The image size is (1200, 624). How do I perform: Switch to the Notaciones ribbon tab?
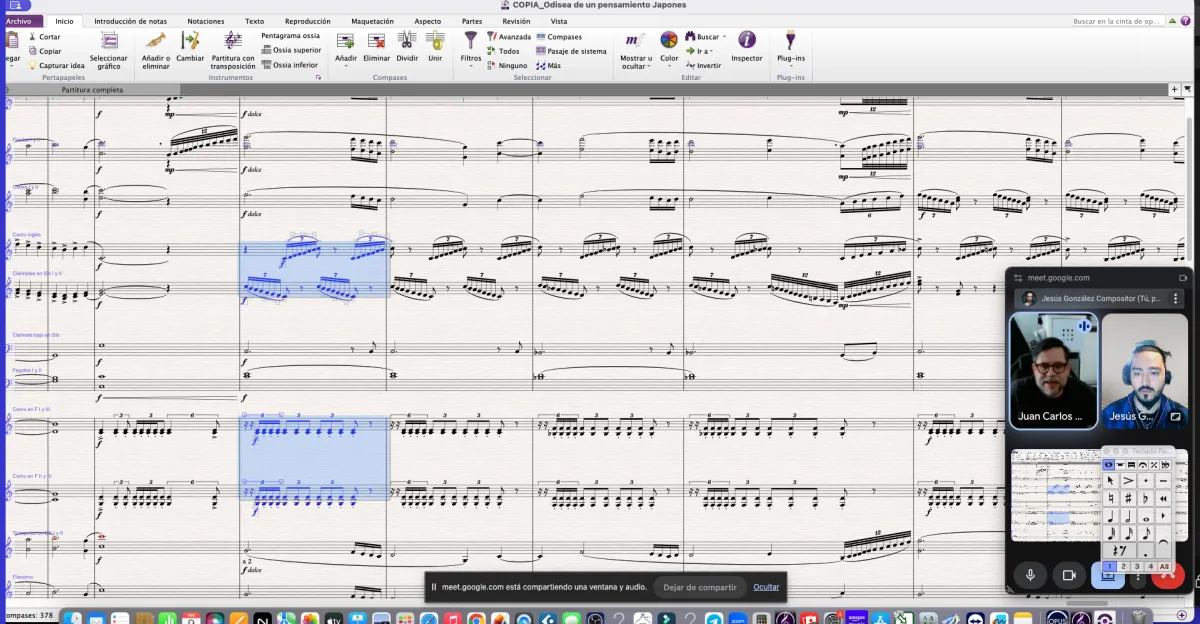tap(206, 21)
